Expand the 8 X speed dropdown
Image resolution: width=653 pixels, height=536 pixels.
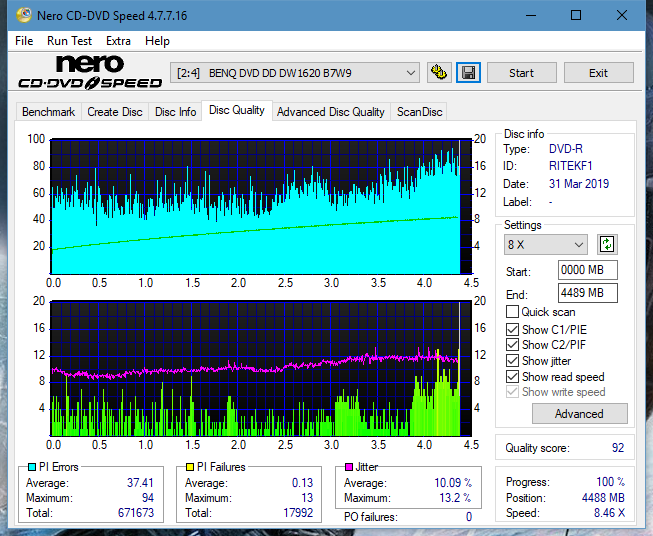pyautogui.click(x=546, y=244)
